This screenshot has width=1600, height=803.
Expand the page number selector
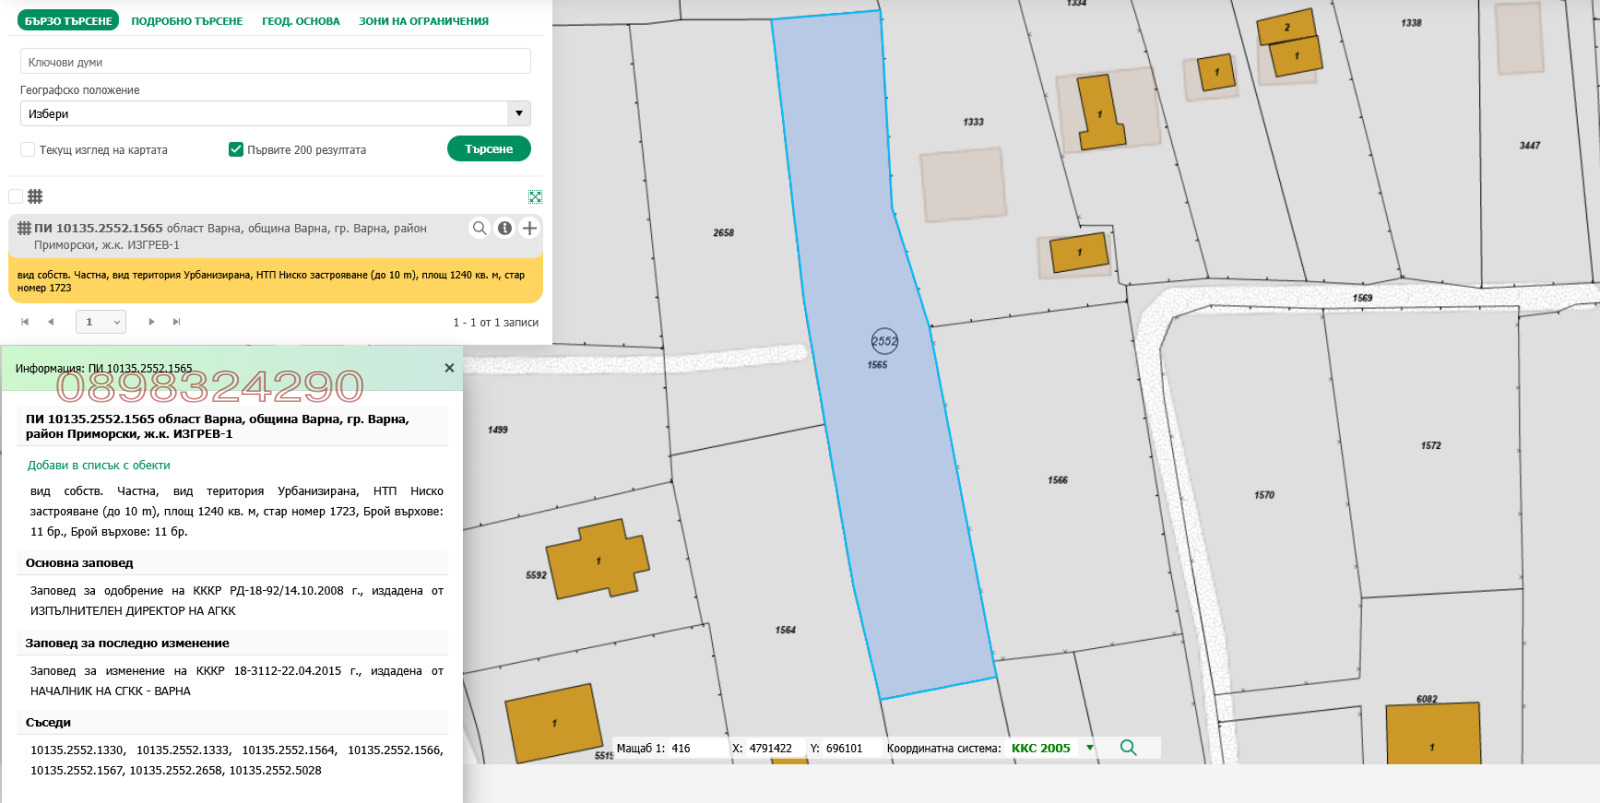101,322
